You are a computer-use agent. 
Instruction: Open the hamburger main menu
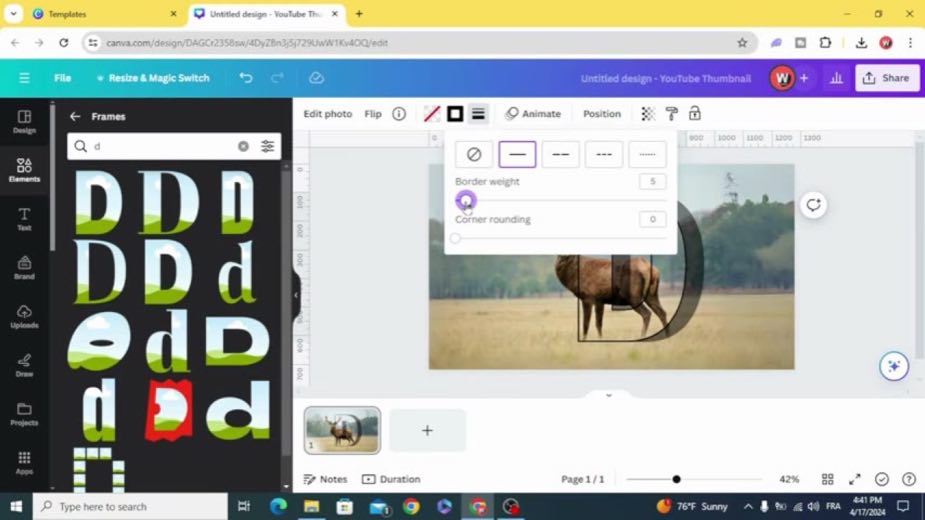click(24, 78)
